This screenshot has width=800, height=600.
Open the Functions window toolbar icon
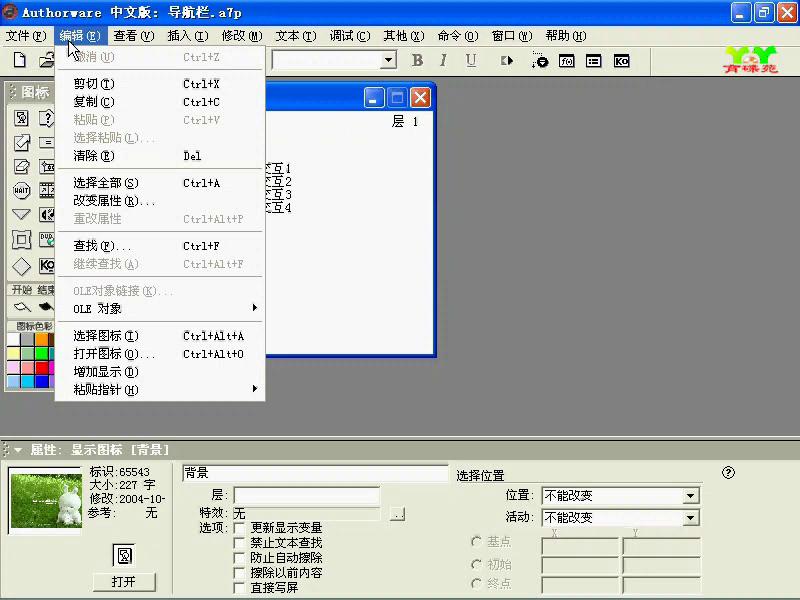(x=567, y=61)
